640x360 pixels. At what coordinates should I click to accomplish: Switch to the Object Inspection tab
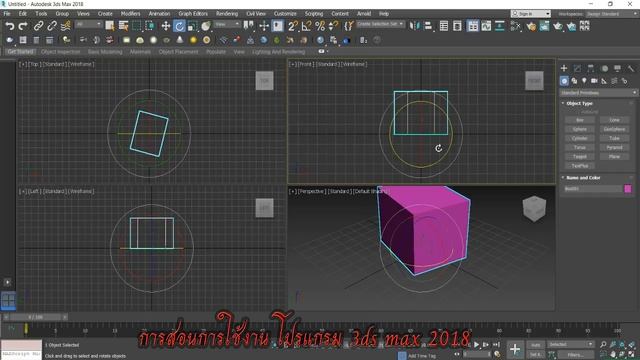point(60,52)
